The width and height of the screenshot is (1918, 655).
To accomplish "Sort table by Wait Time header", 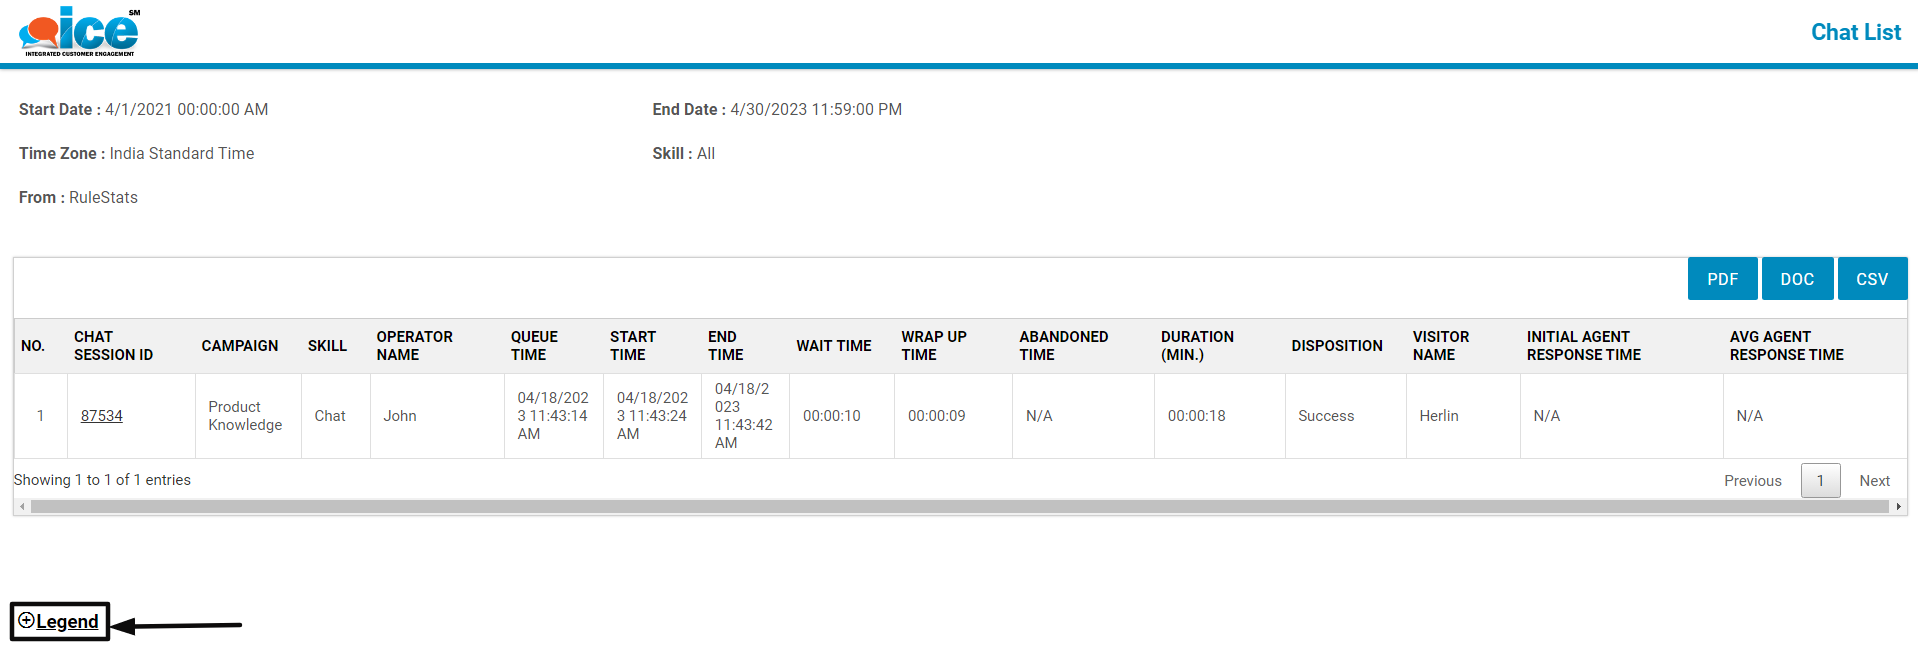I will pyautogui.click(x=833, y=346).
